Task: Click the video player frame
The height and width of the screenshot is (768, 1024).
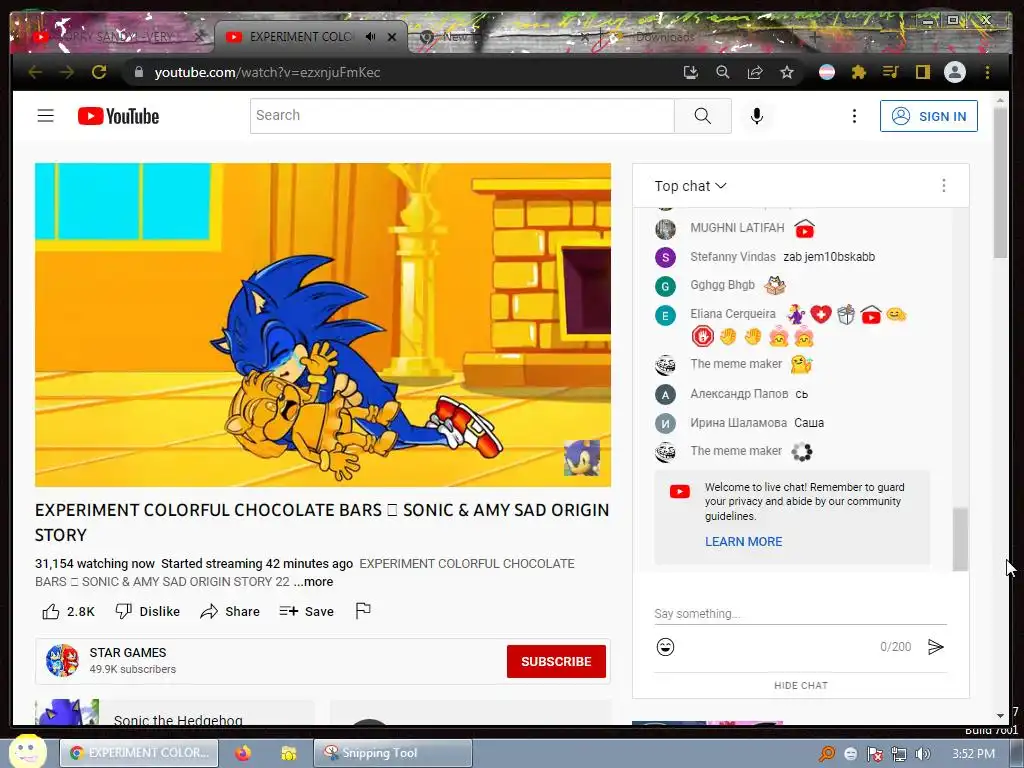Action: click(x=323, y=325)
